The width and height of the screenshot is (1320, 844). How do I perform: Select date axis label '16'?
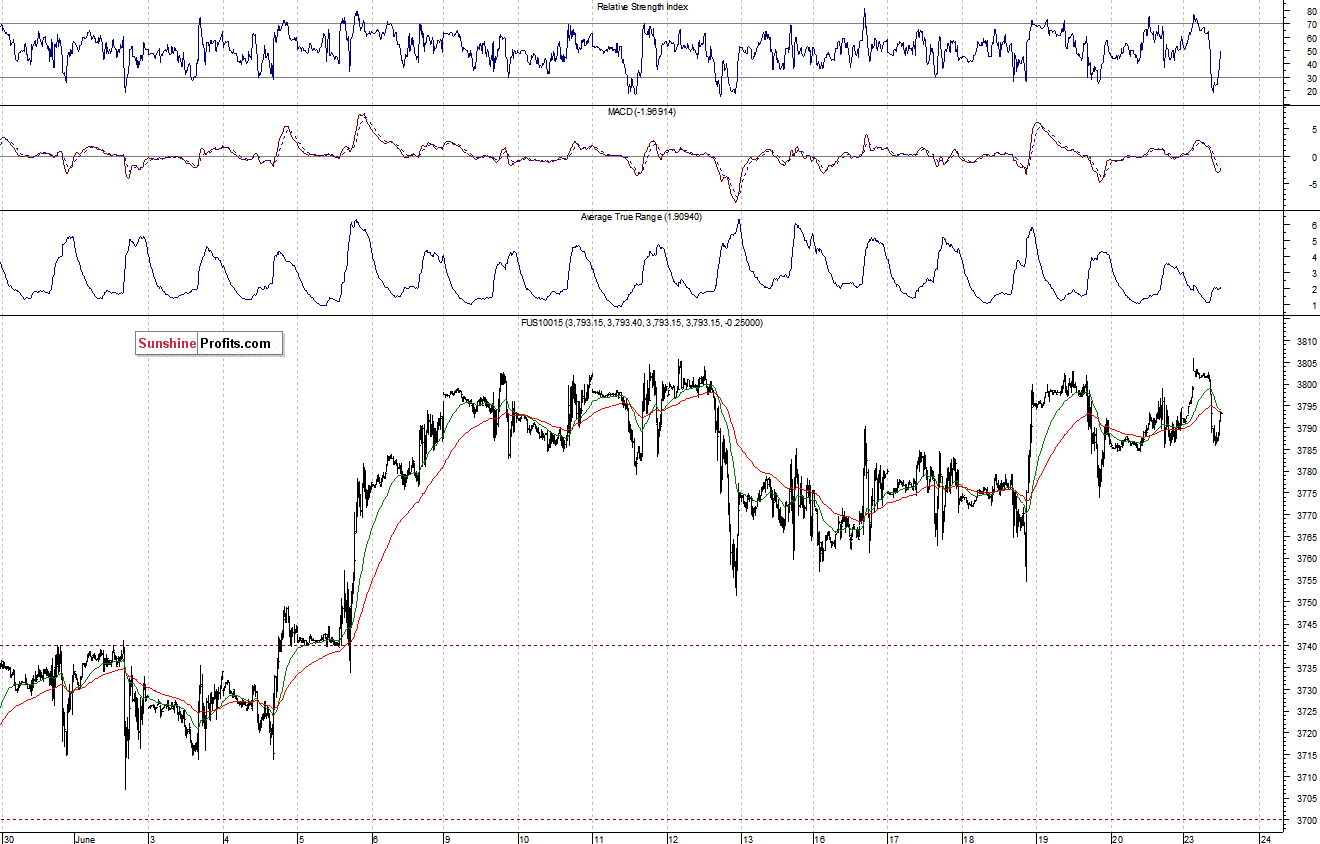pos(822,839)
